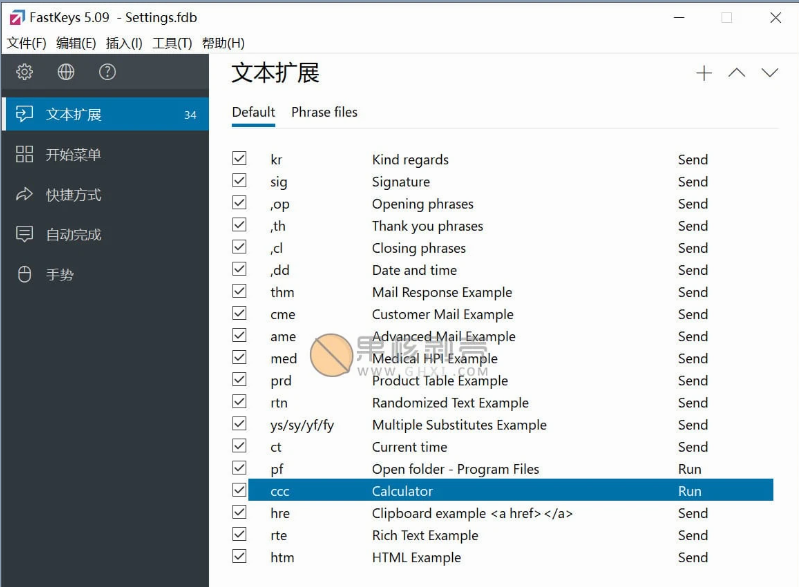Move item down with down chevron
Image resolution: width=799 pixels, height=587 pixels.
(x=770, y=73)
